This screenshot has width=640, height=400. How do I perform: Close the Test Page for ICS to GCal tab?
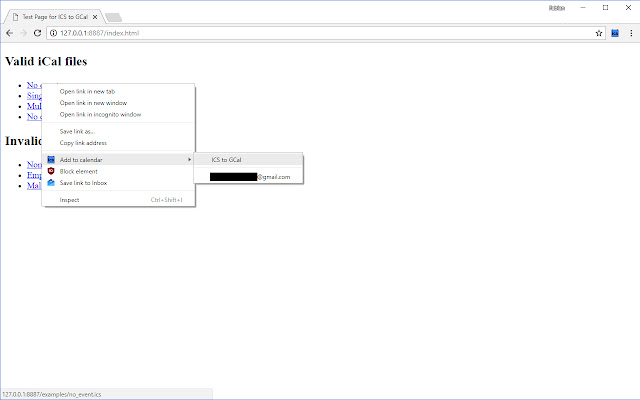95,17
